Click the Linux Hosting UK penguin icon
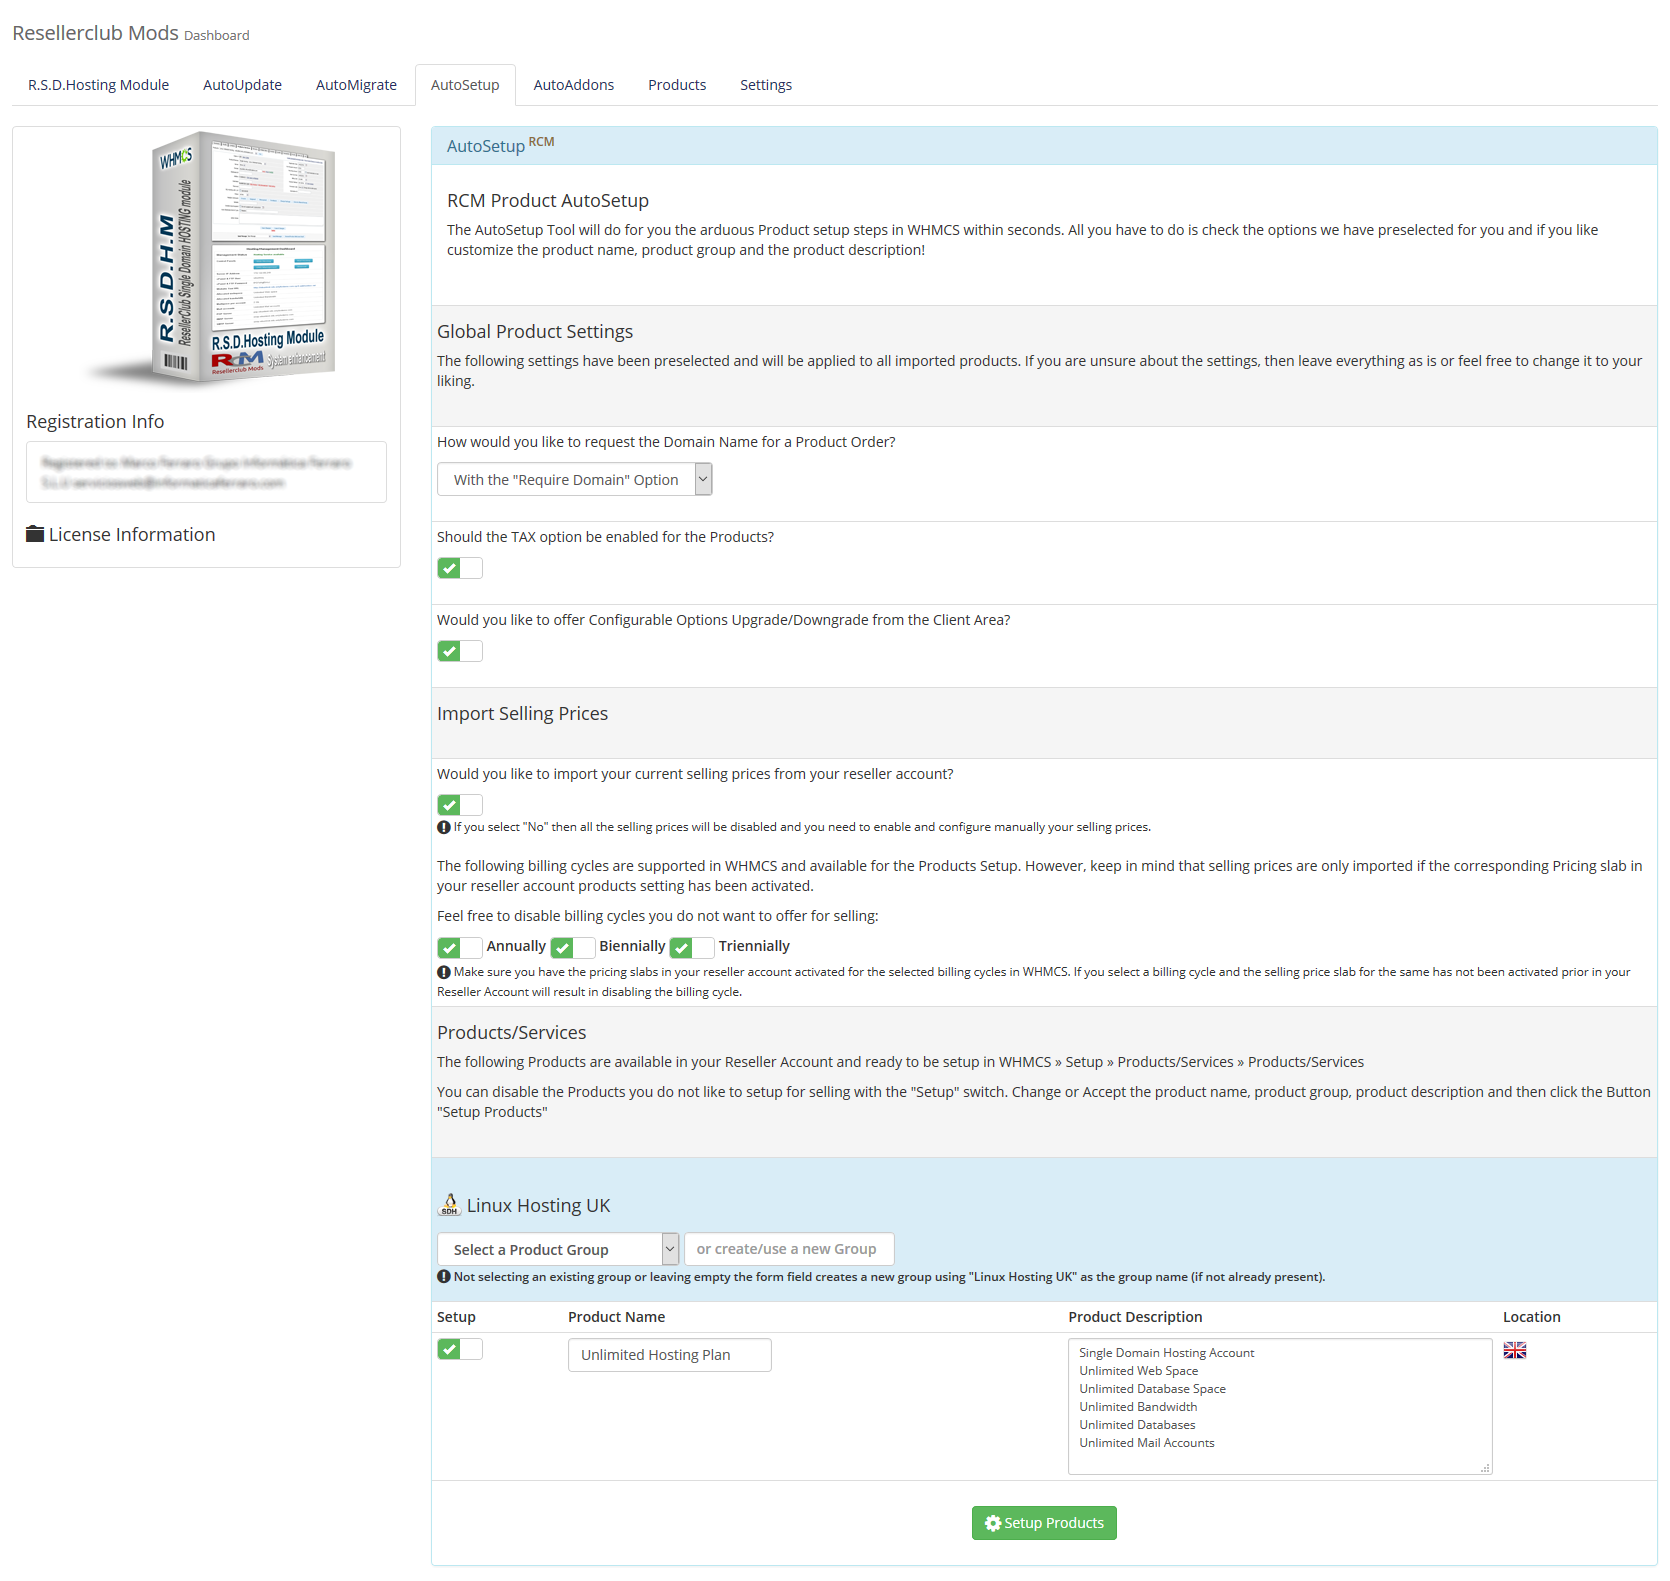 [x=450, y=1205]
